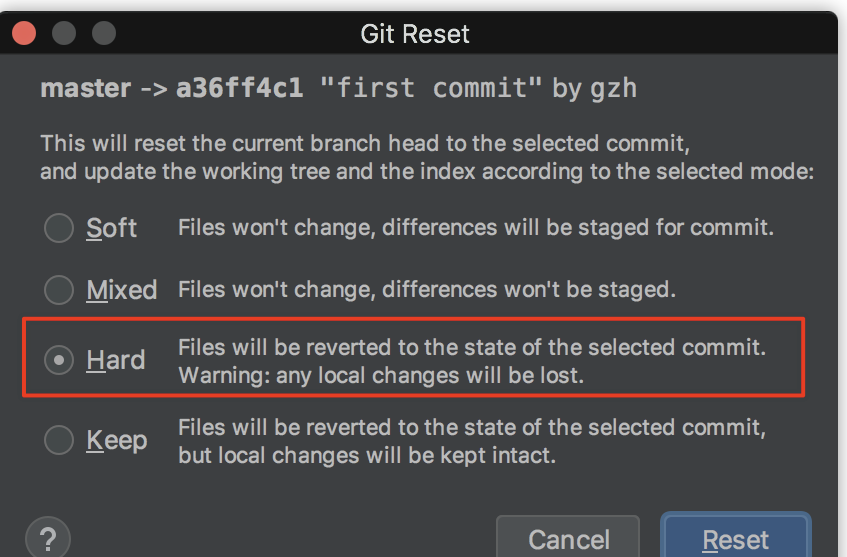Choose the Mixed reset radio button
Screen dimensions: 847x557
coord(59,290)
